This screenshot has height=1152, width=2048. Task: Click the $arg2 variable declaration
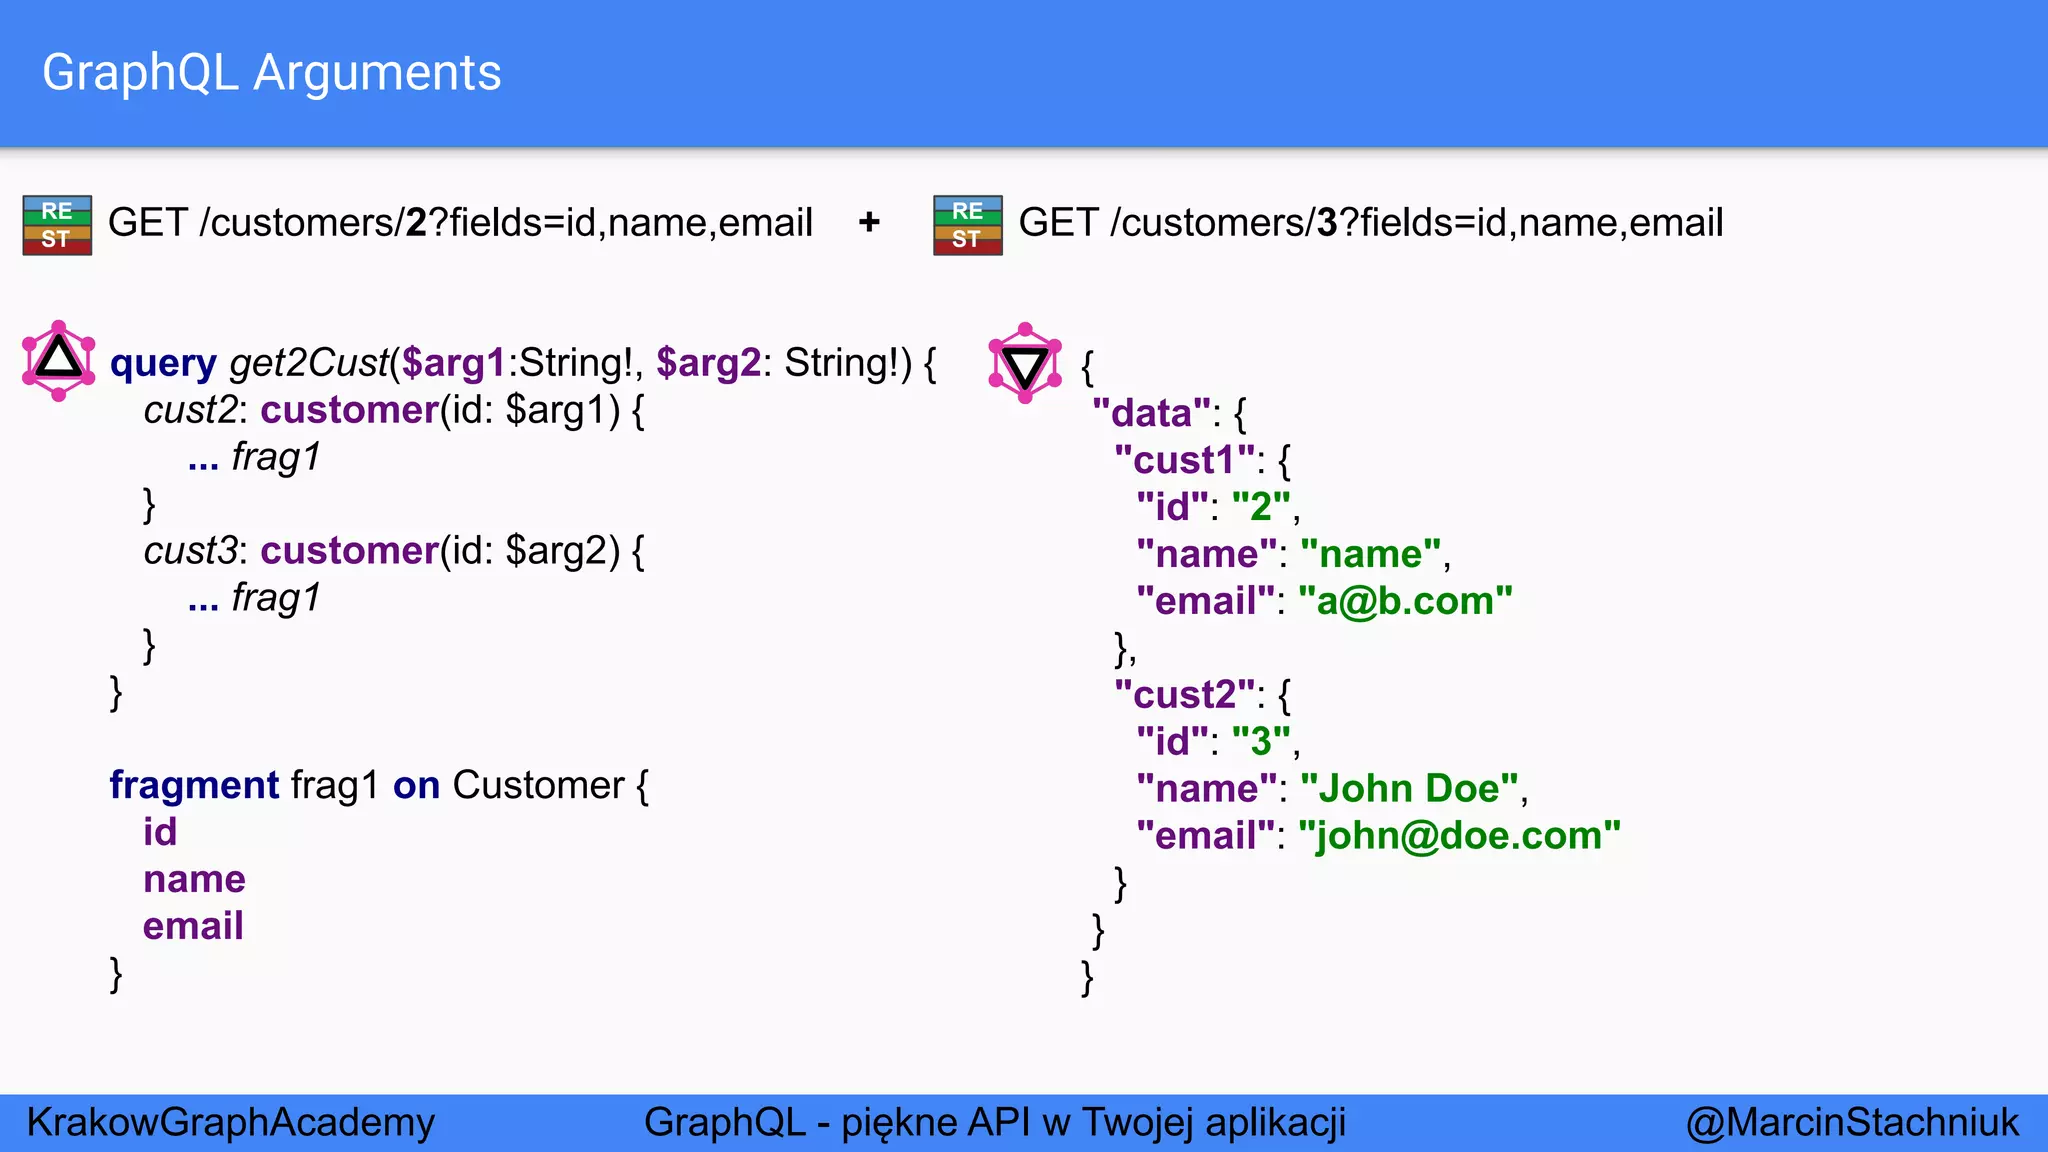coord(709,363)
